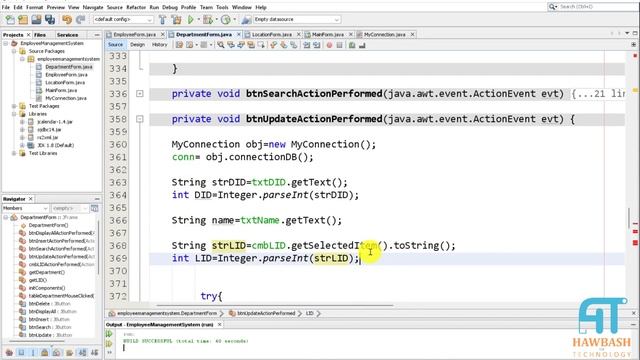
Task: Switch to LocationForm.java editor tab
Action: [x=271, y=35]
